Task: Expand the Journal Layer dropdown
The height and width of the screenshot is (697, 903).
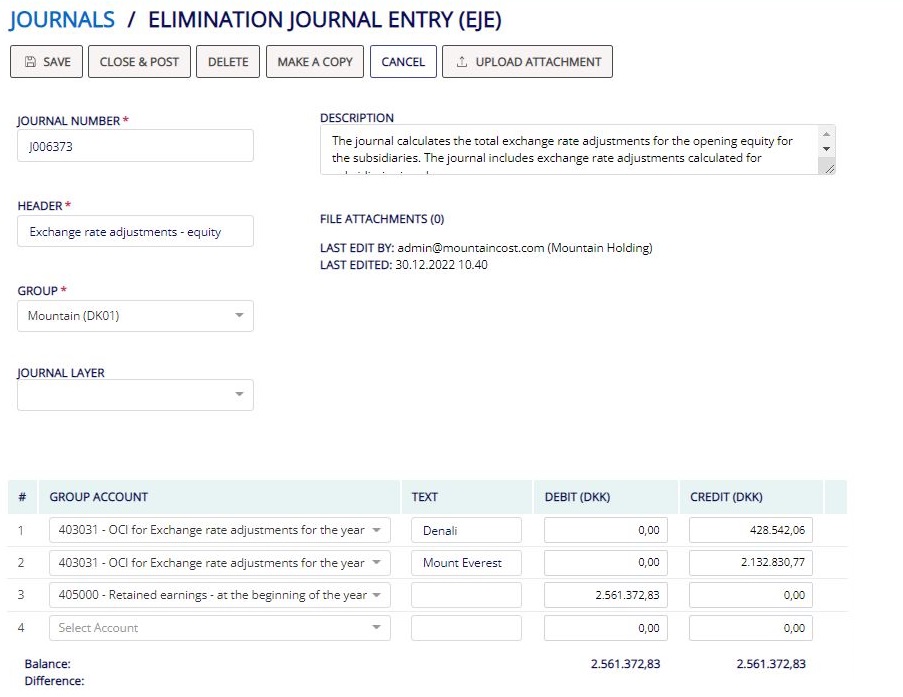Action: point(135,395)
